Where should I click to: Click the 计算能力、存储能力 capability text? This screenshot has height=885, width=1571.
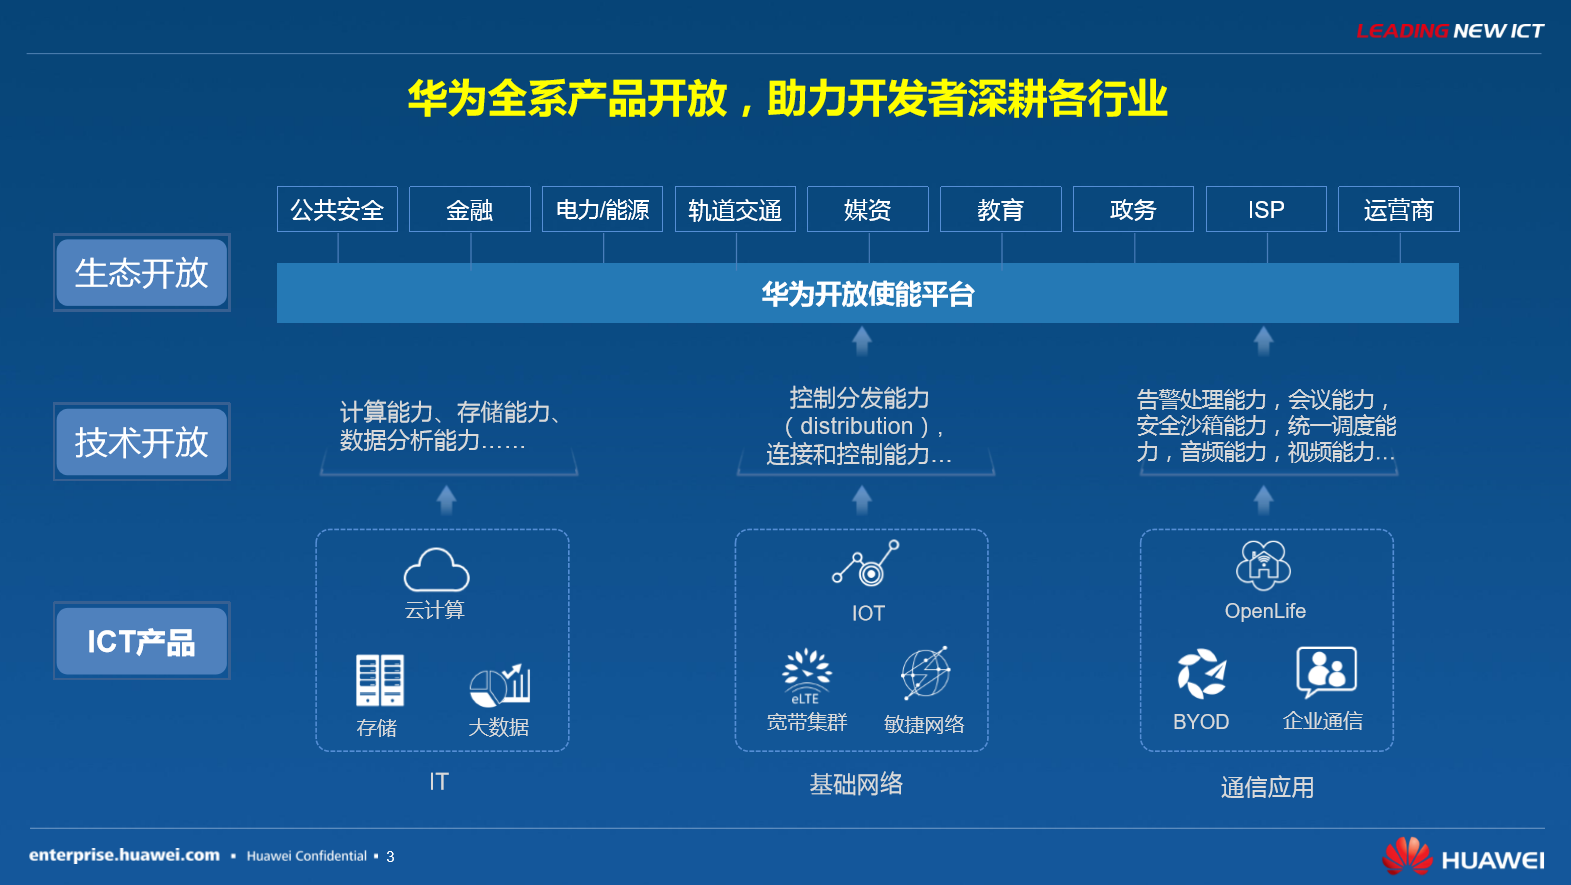[x=449, y=426]
